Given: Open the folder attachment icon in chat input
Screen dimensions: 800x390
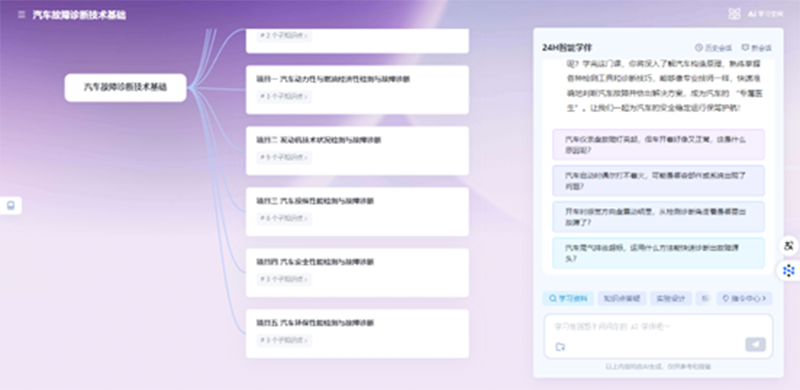Looking at the screenshot, I should (x=560, y=347).
